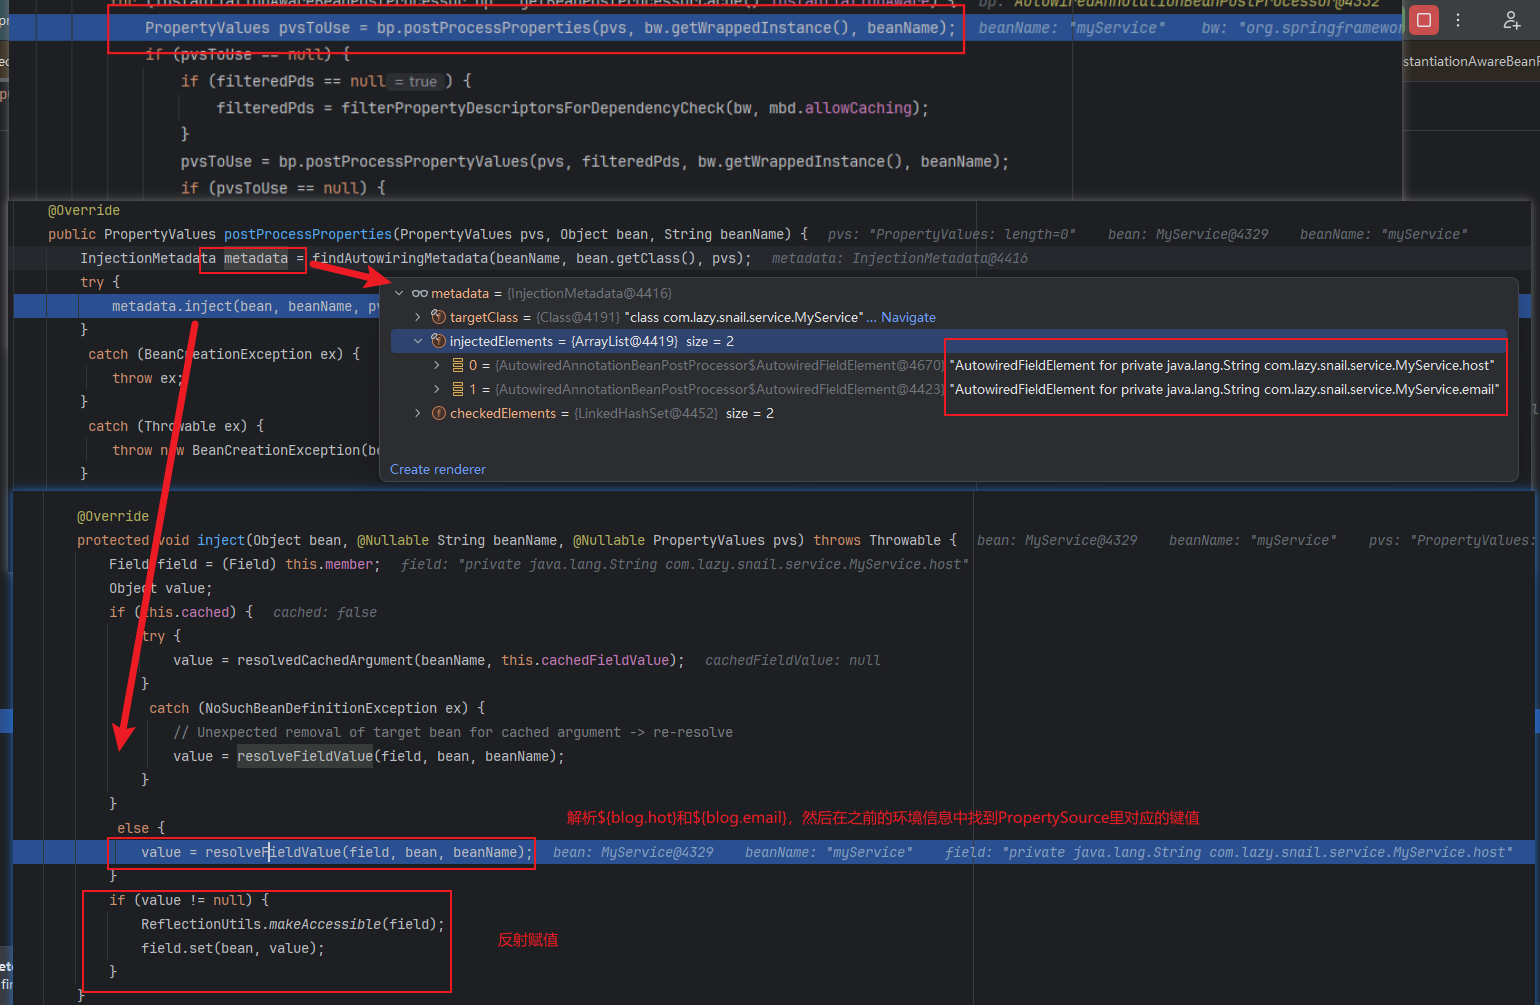The image size is (1540, 1005).
Task: Click the ReflectionUtils.makeAccessible(field) line
Action: click(x=292, y=924)
